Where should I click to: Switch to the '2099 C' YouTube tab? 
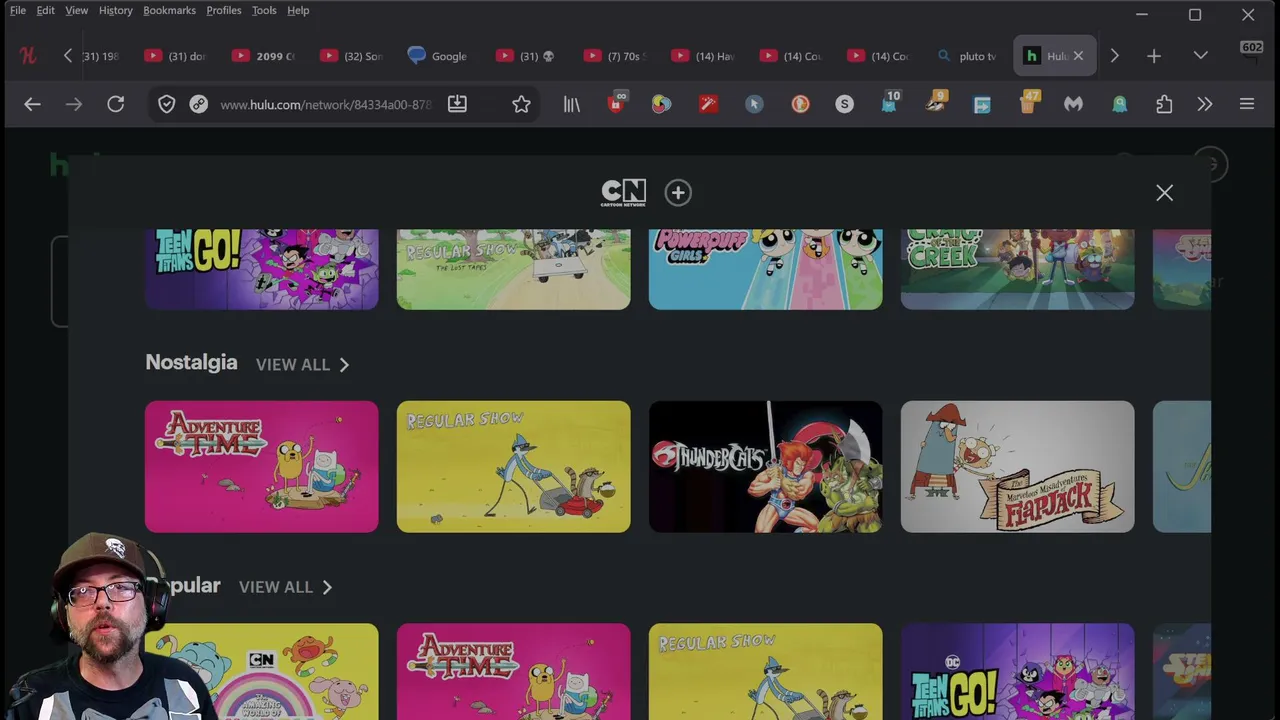(x=264, y=56)
